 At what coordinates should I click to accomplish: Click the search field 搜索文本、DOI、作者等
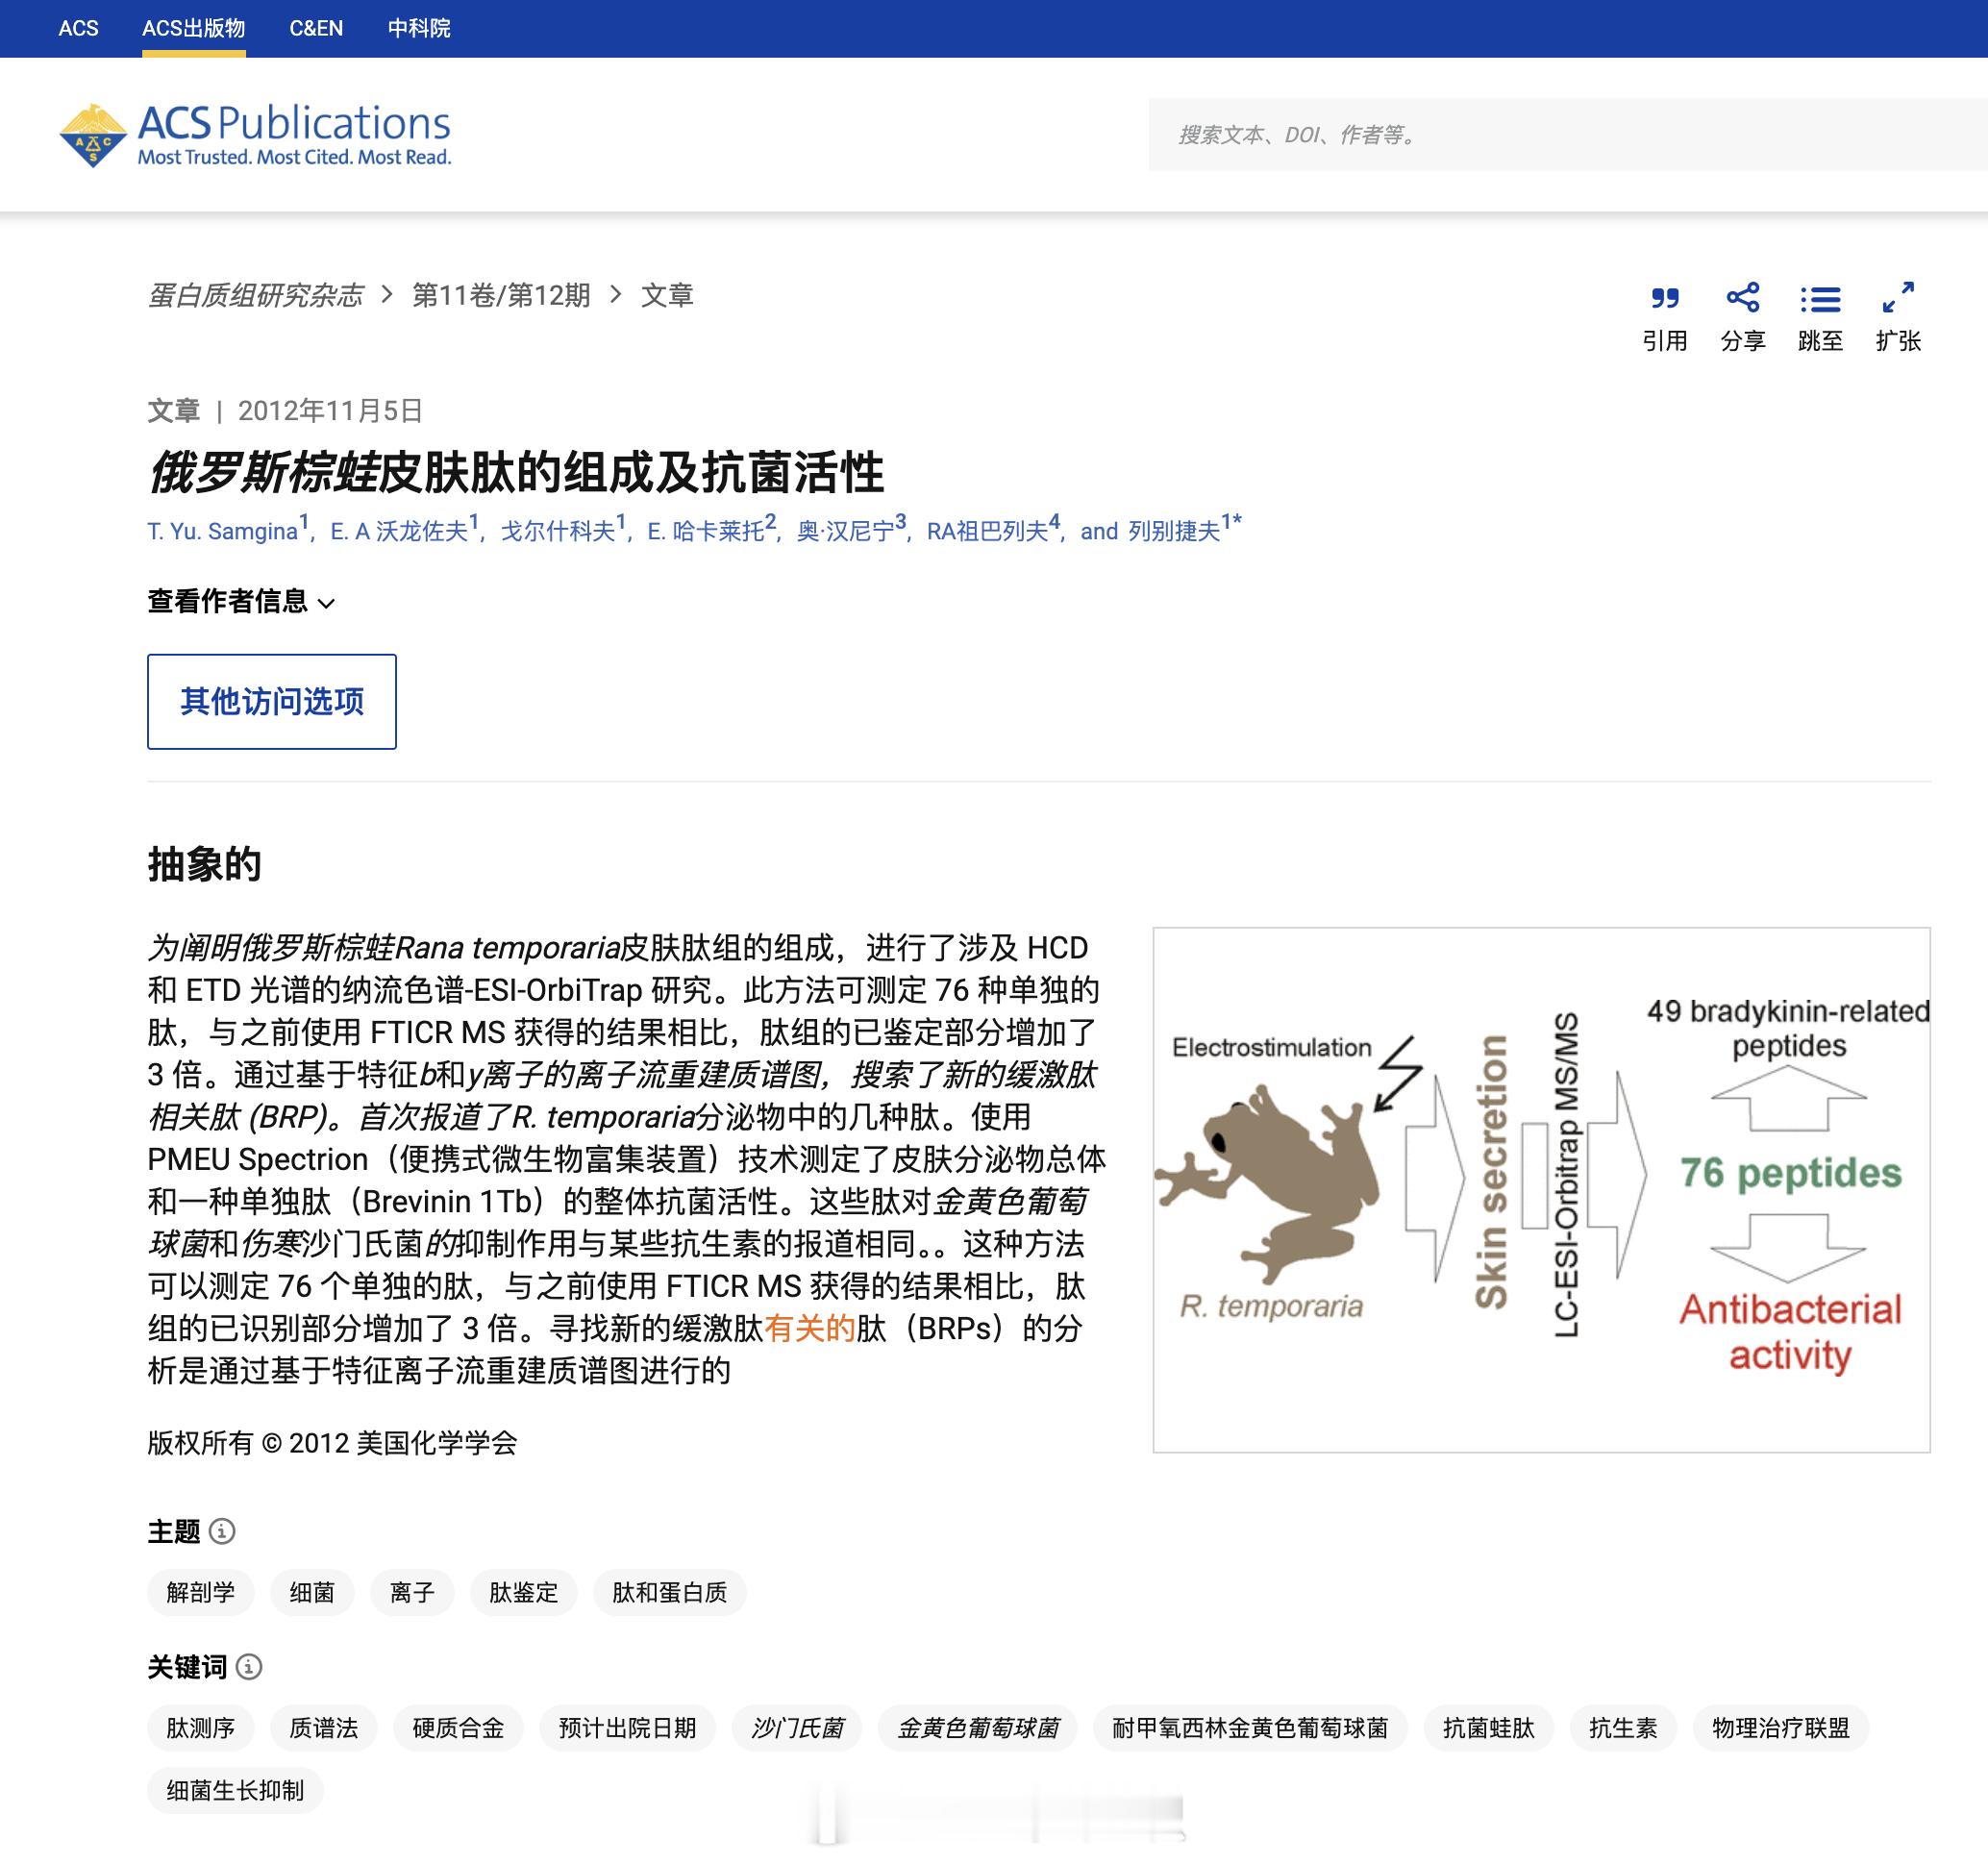(1568, 135)
